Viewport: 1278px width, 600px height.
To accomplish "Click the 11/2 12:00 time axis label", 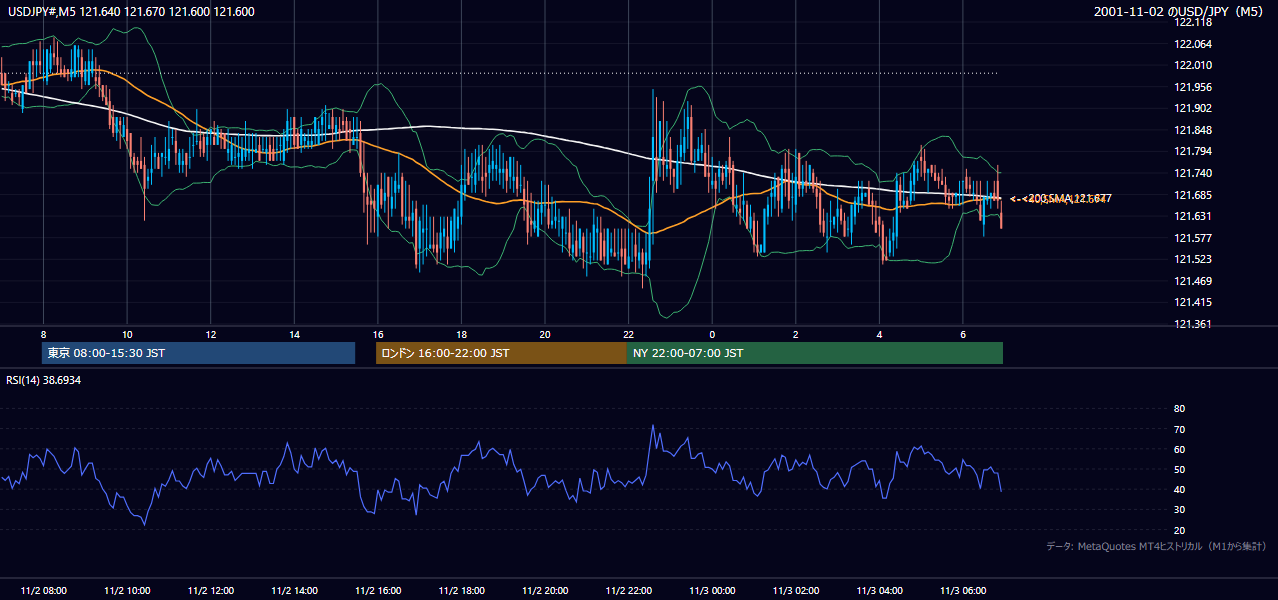I will click(x=211, y=591).
